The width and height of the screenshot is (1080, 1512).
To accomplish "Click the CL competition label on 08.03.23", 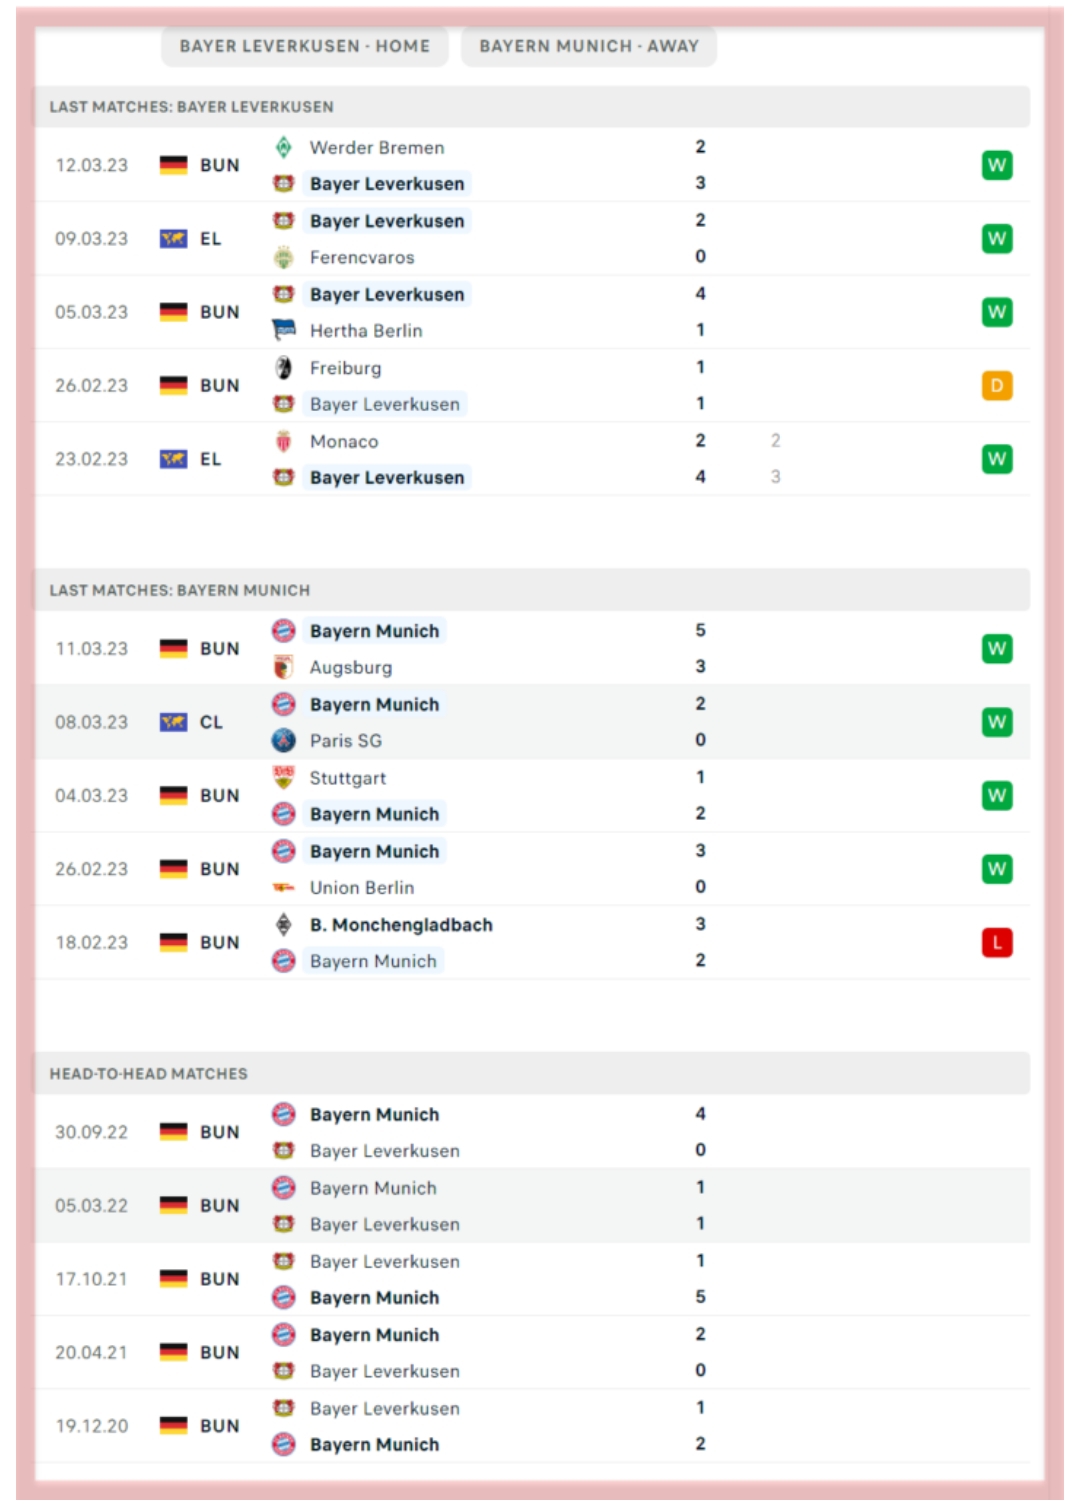I will [211, 722].
